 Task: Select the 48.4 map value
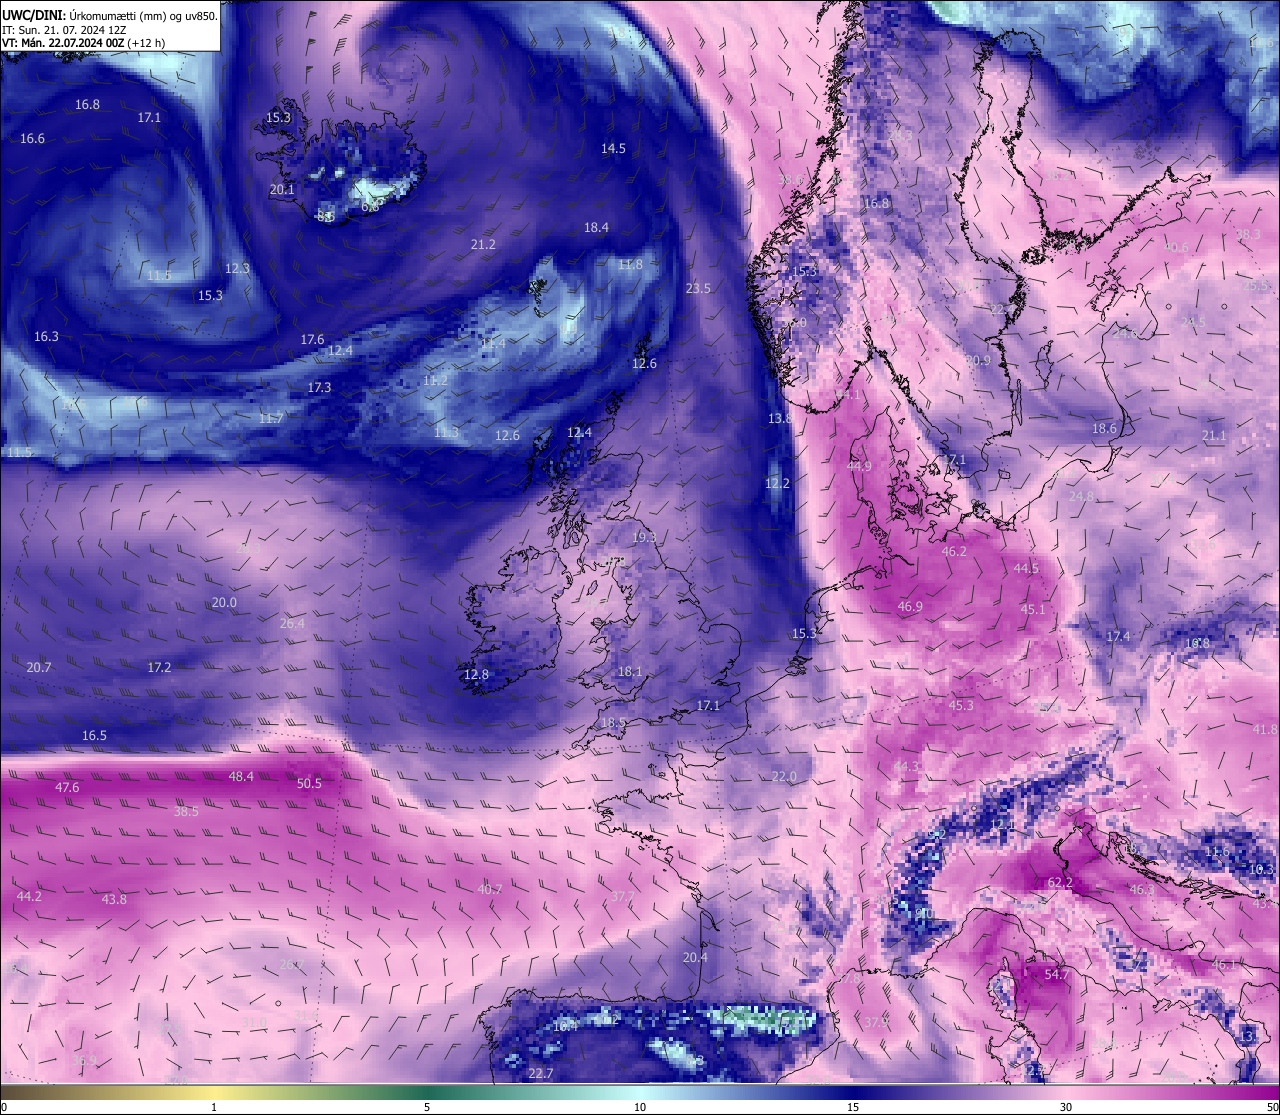click(241, 777)
